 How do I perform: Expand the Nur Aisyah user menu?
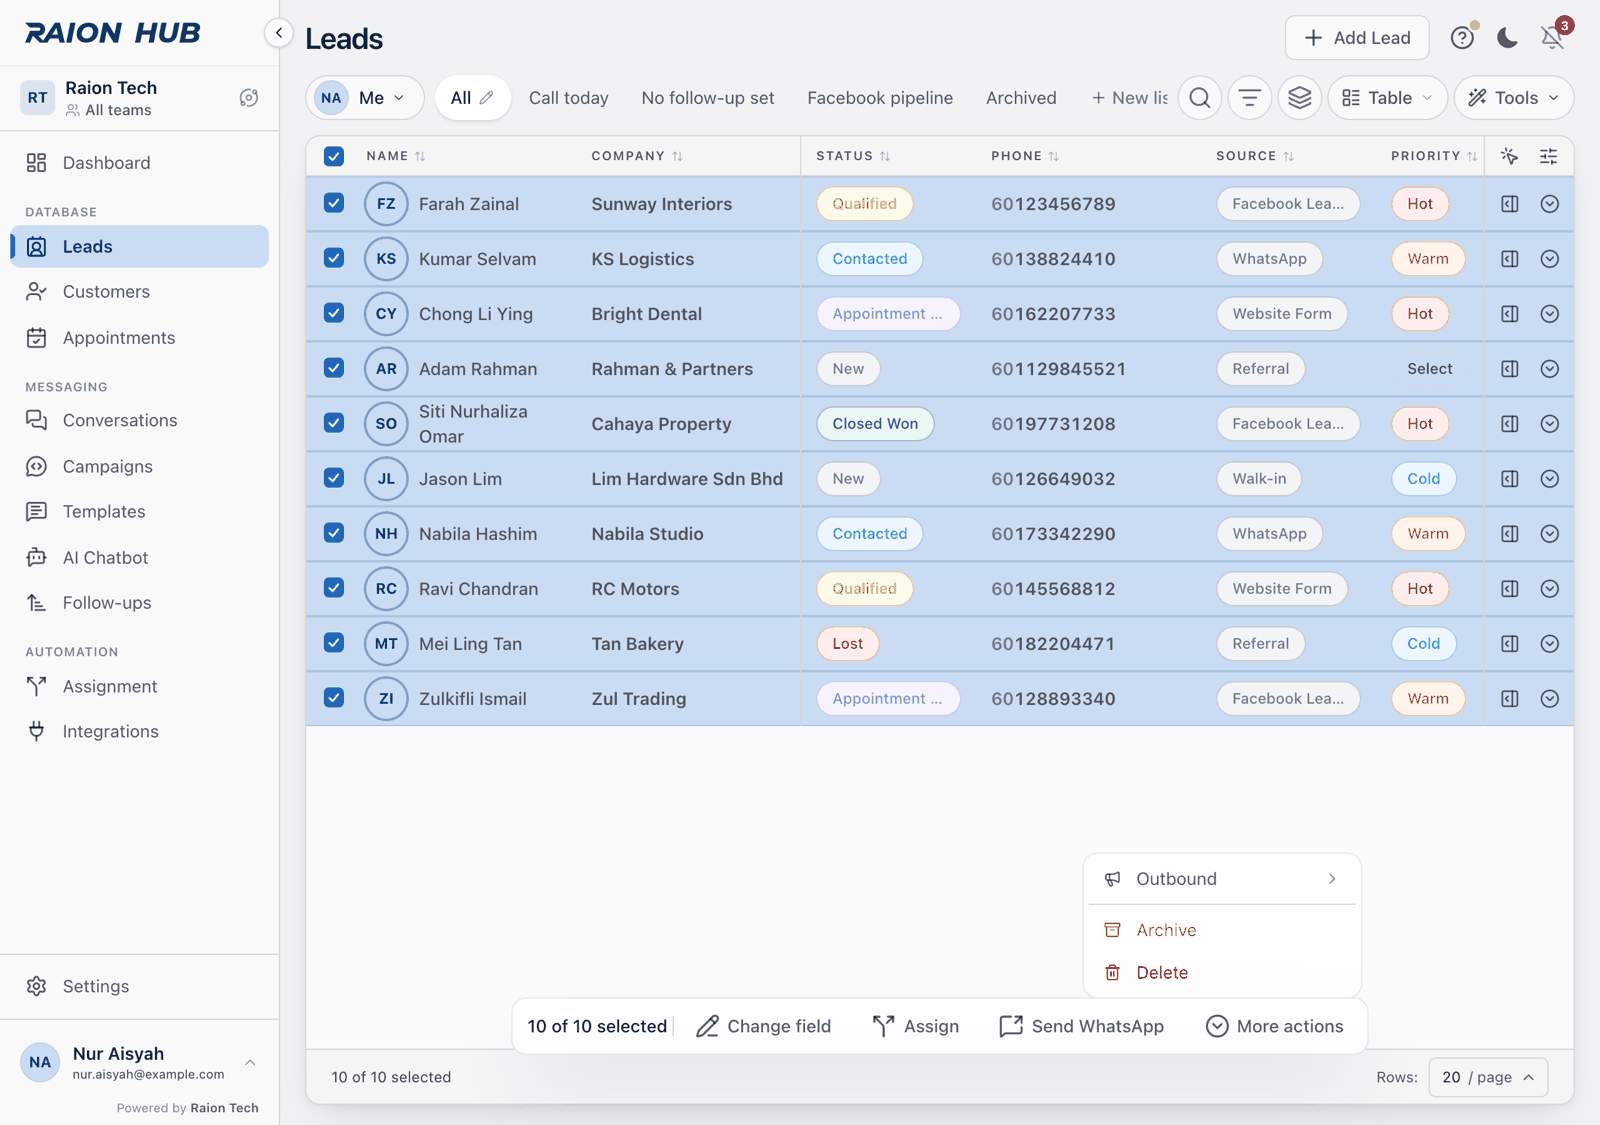pos(139,1062)
